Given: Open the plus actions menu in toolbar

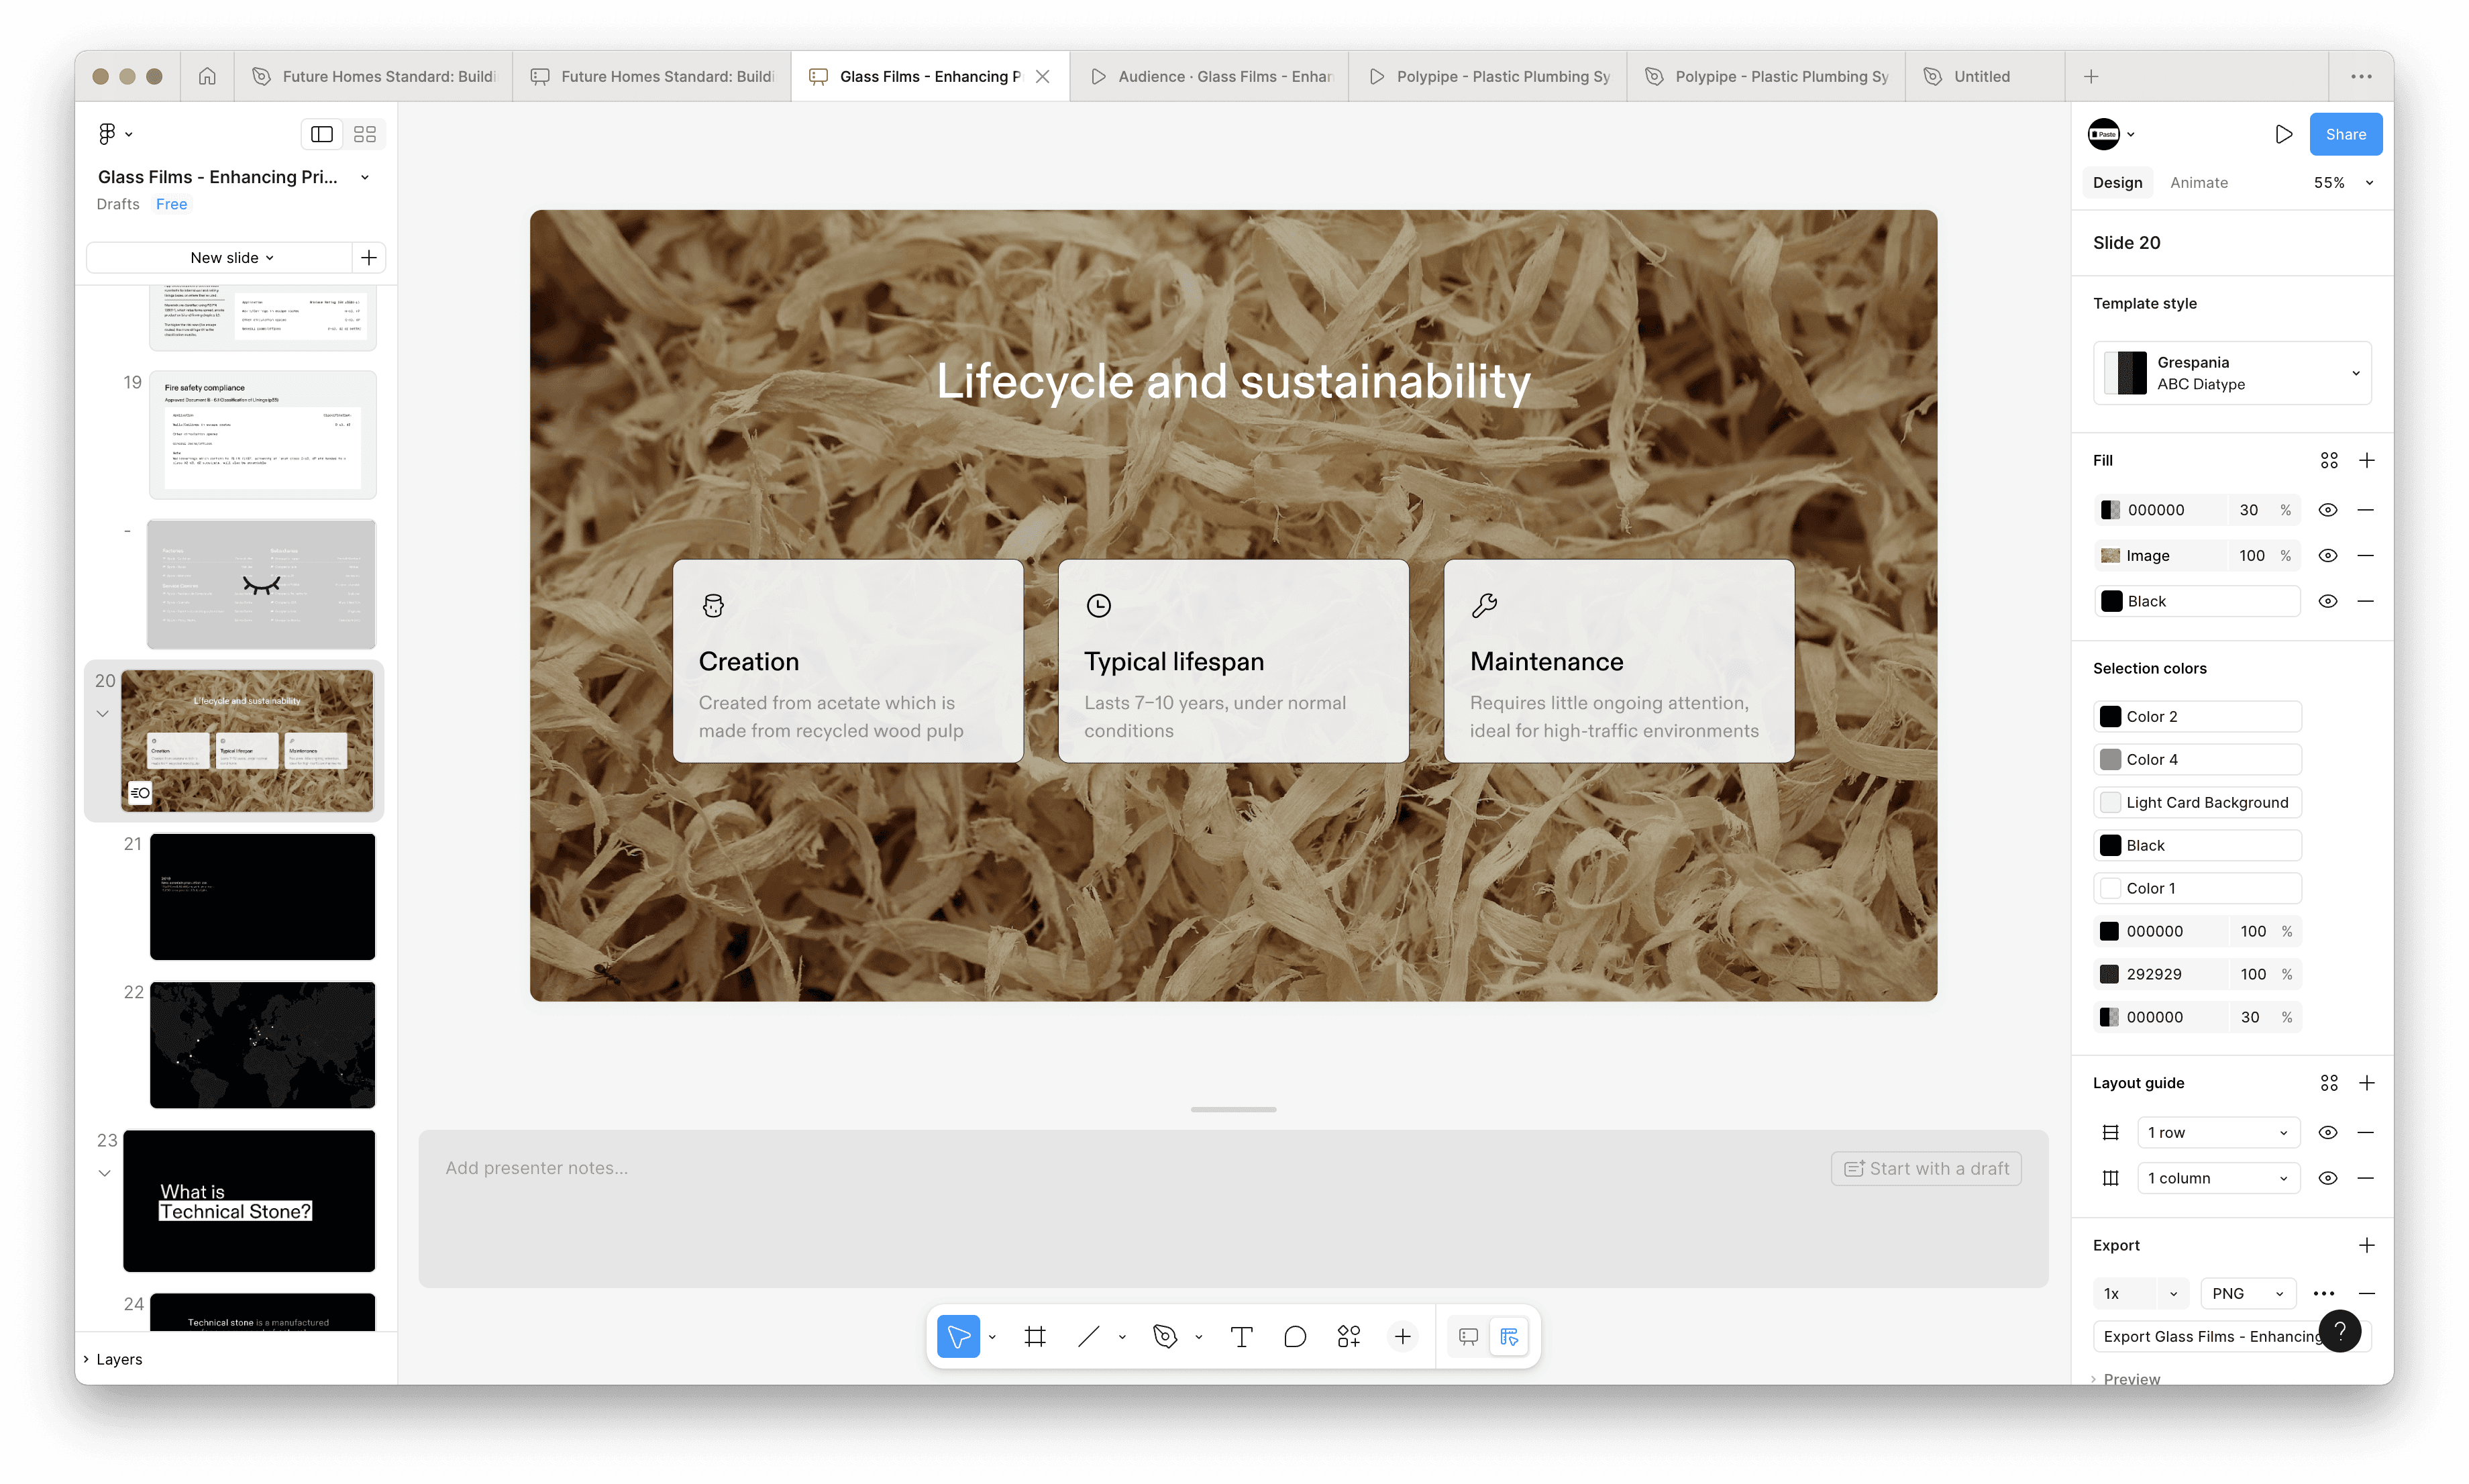Looking at the screenshot, I should (1403, 1336).
